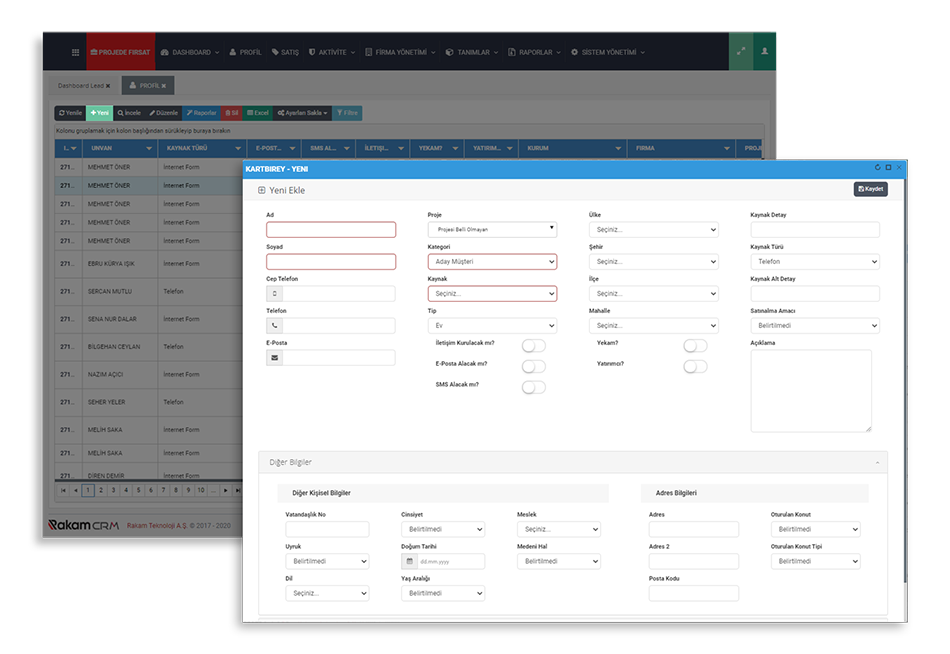Click into the Ad input field
The image size is (950, 654).
pos(331,230)
